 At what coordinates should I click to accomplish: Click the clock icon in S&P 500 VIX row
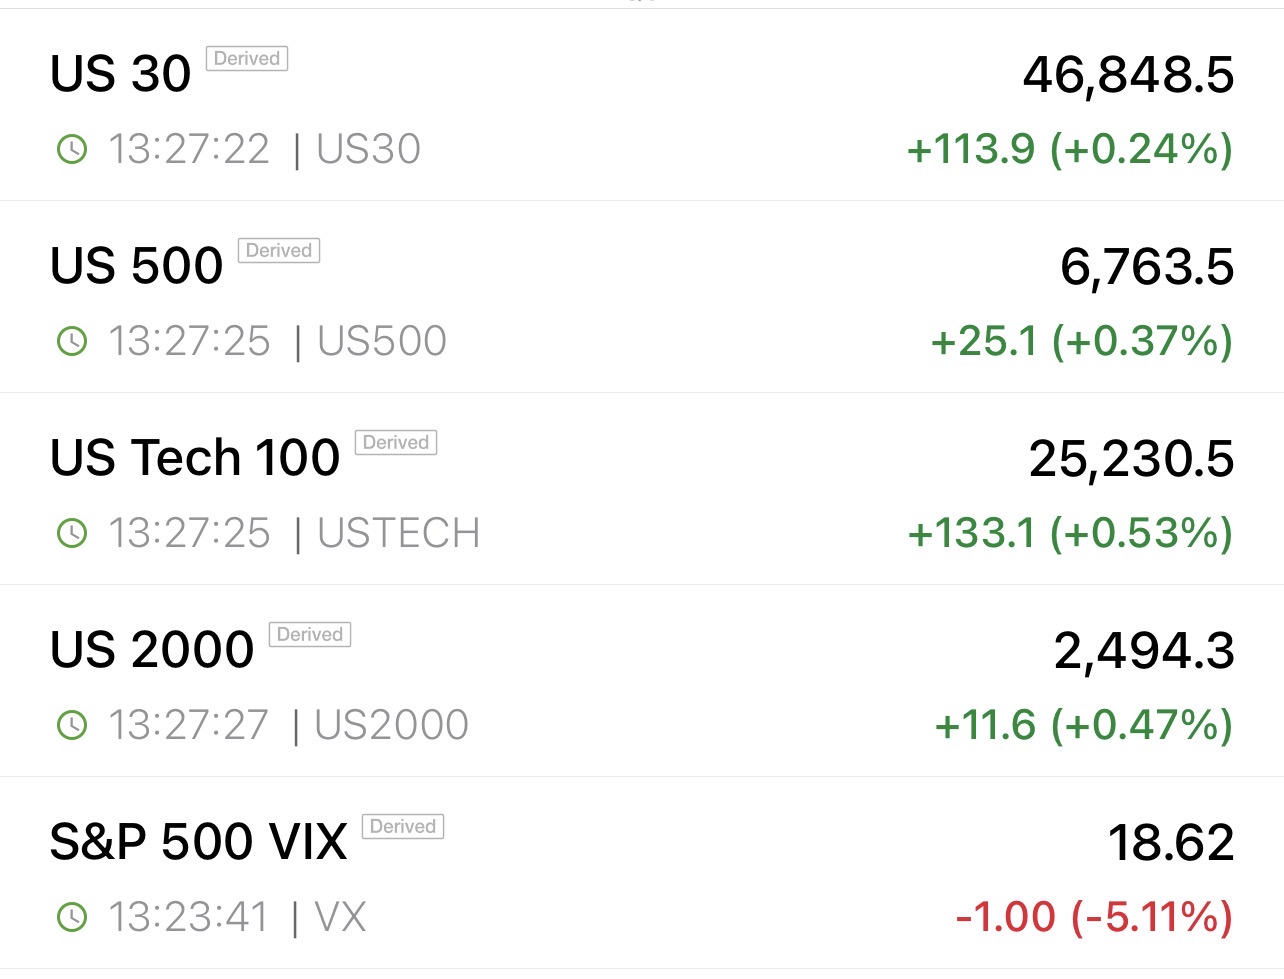[72, 917]
